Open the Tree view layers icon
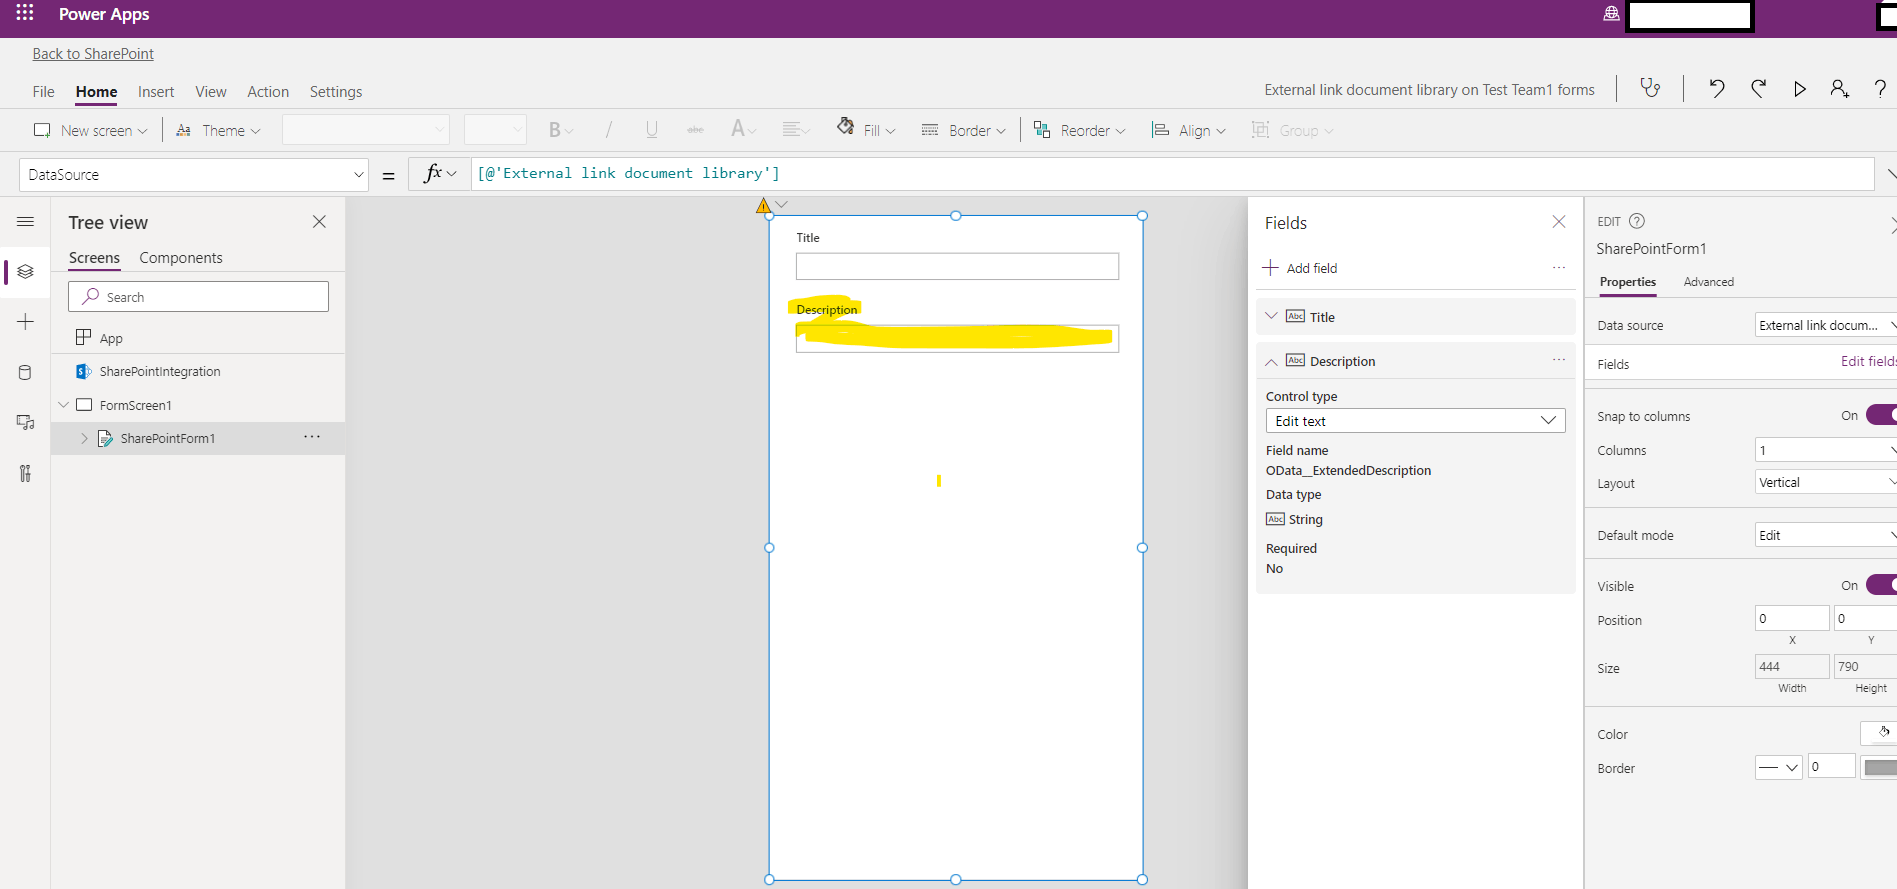 tap(25, 271)
